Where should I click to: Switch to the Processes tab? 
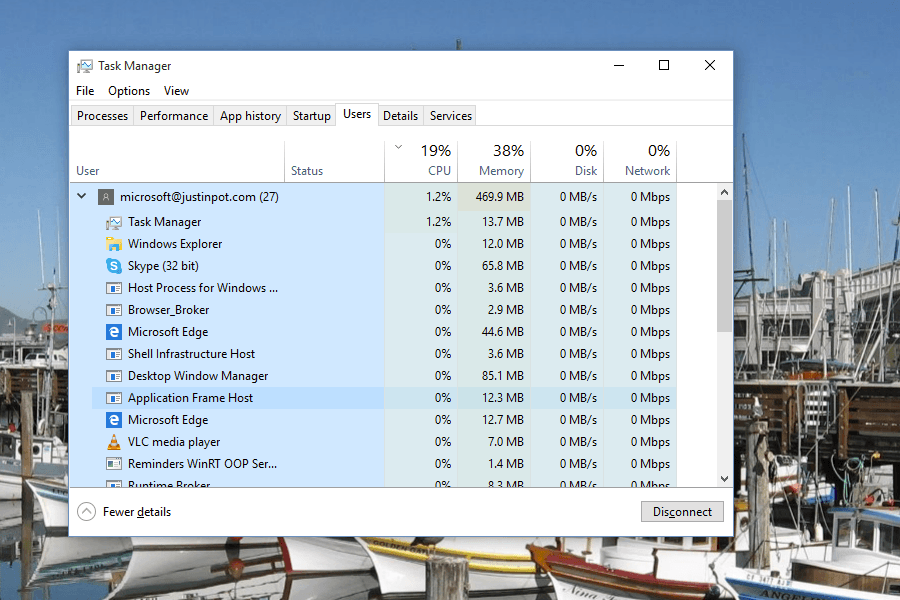(102, 115)
